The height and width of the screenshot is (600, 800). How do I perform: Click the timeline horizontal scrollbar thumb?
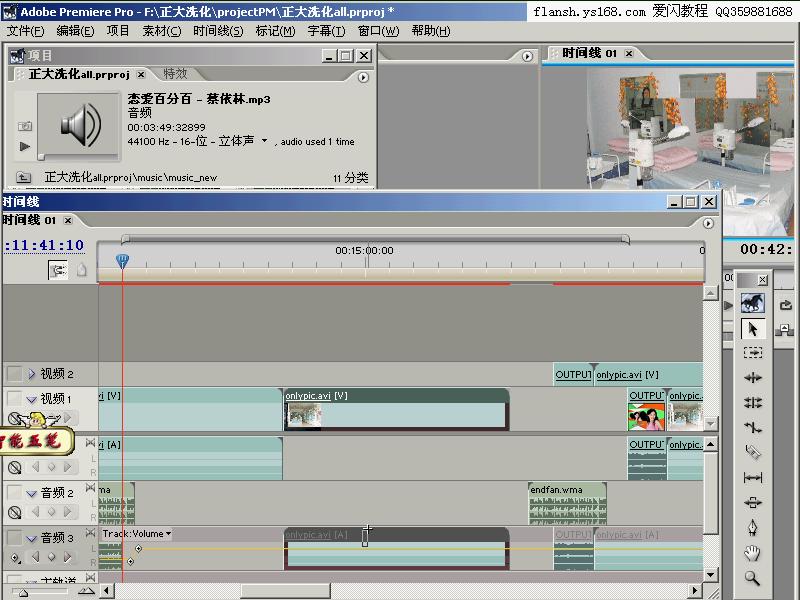tap(285, 591)
